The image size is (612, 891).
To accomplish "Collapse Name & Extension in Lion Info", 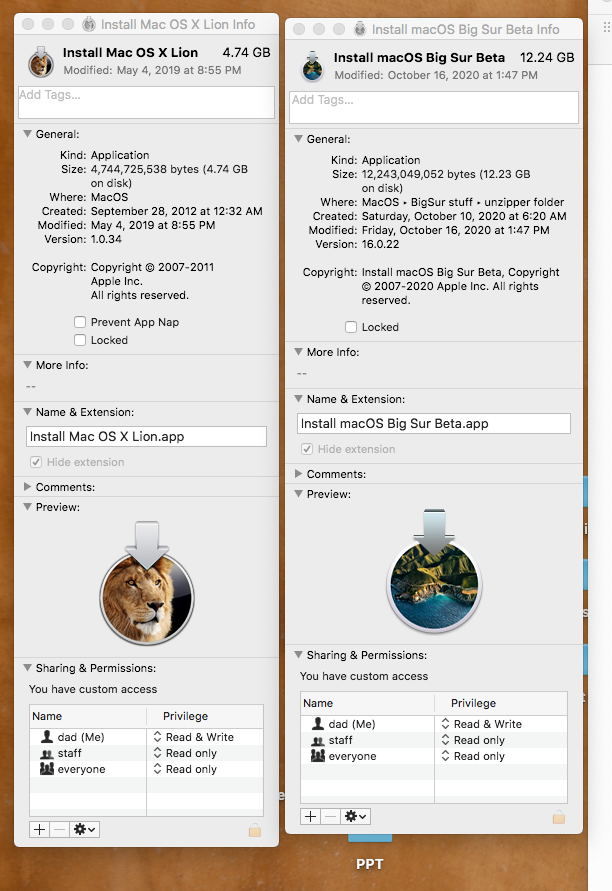I will 27,412.
